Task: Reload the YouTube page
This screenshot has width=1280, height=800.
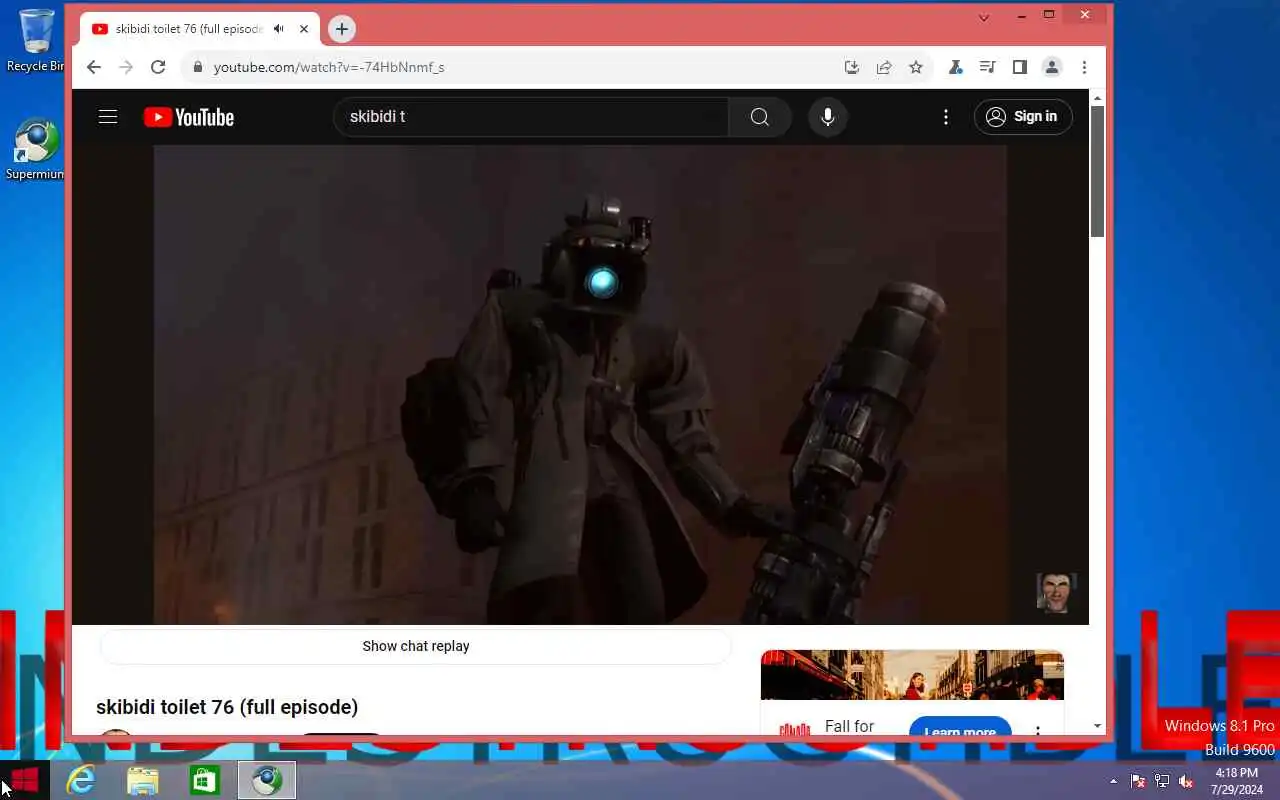Action: (157, 67)
